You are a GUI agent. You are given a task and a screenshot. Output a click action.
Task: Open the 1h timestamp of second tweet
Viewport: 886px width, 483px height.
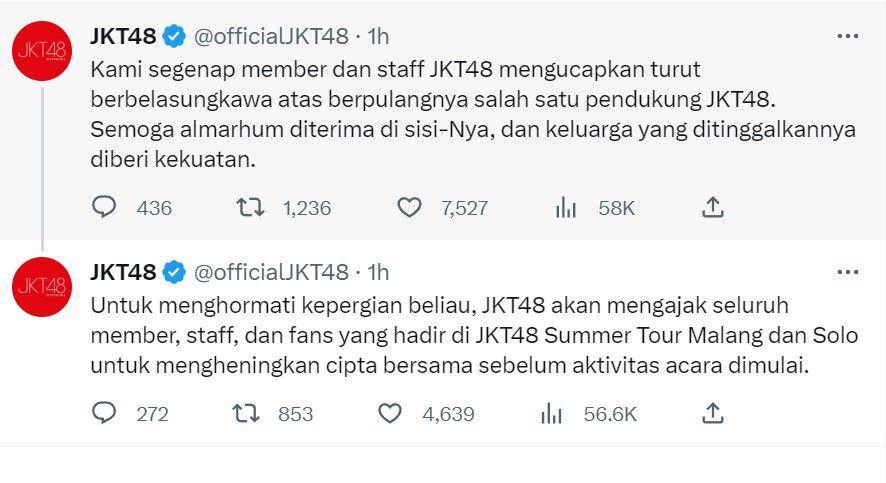(378, 272)
